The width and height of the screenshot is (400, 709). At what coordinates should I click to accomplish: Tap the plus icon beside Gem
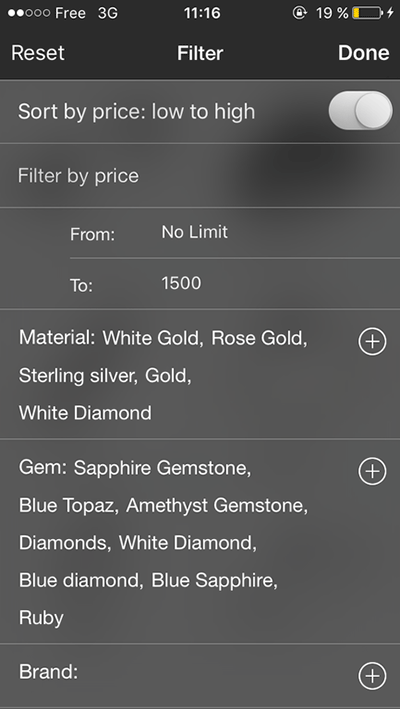[x=372, y=471]
